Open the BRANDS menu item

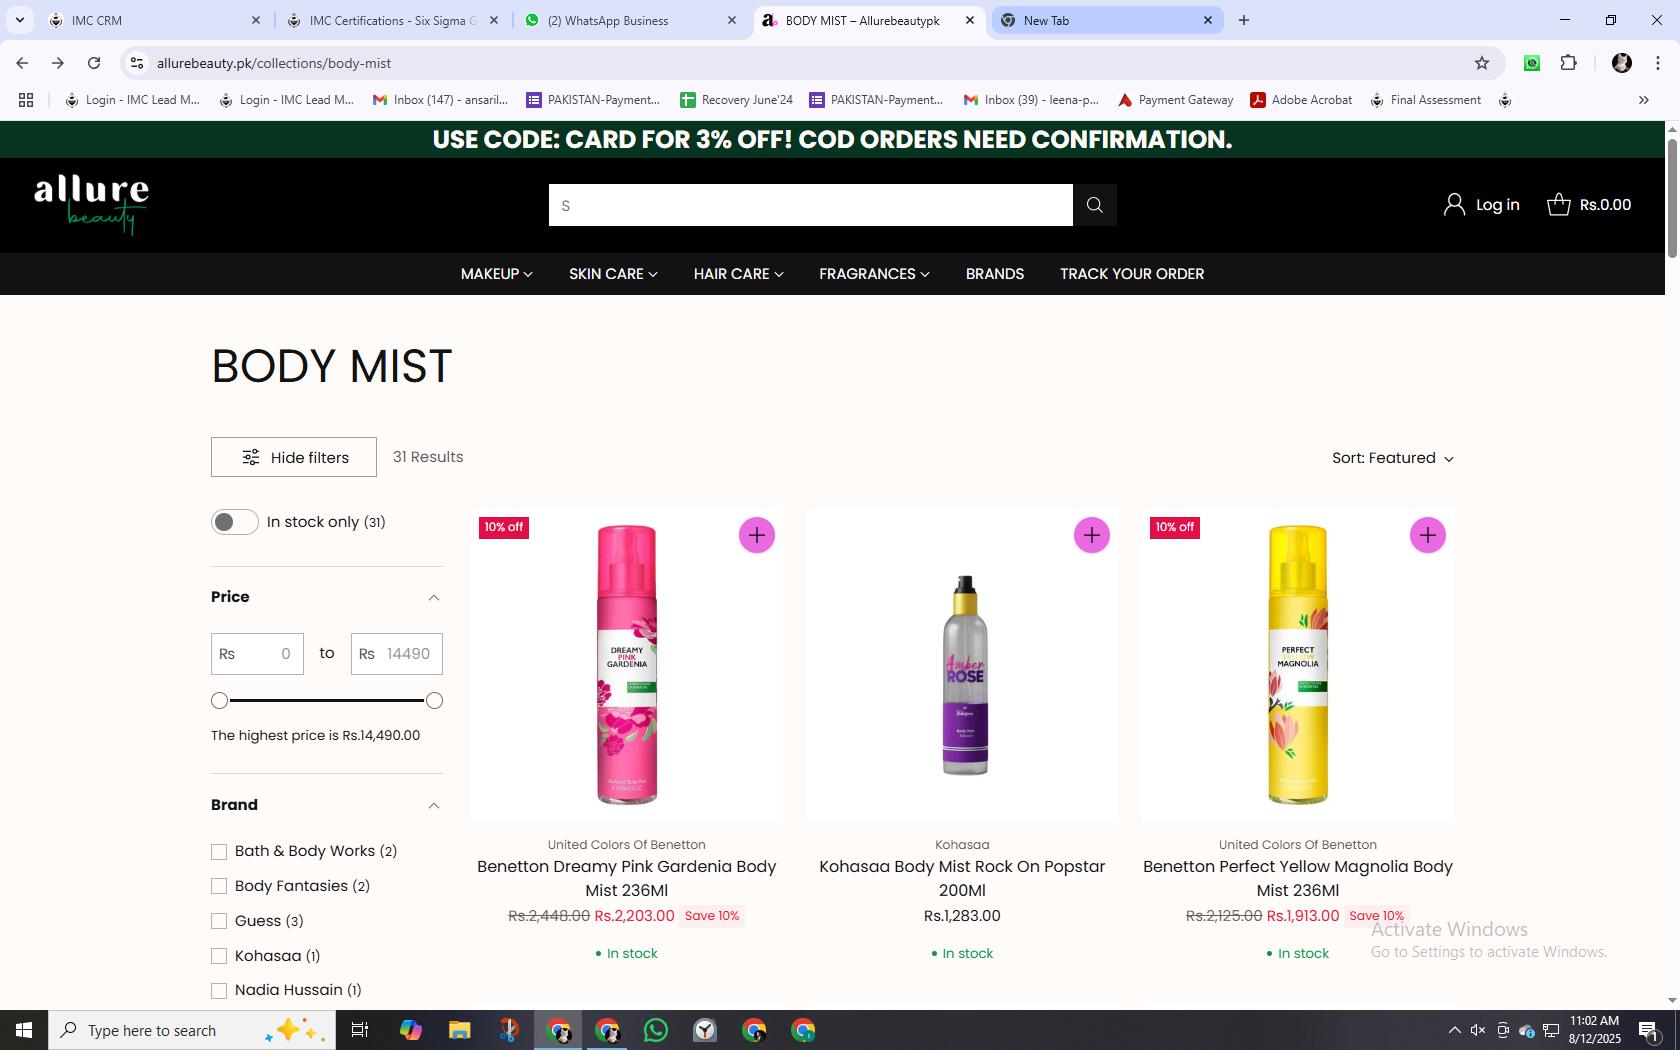[995, 274]
